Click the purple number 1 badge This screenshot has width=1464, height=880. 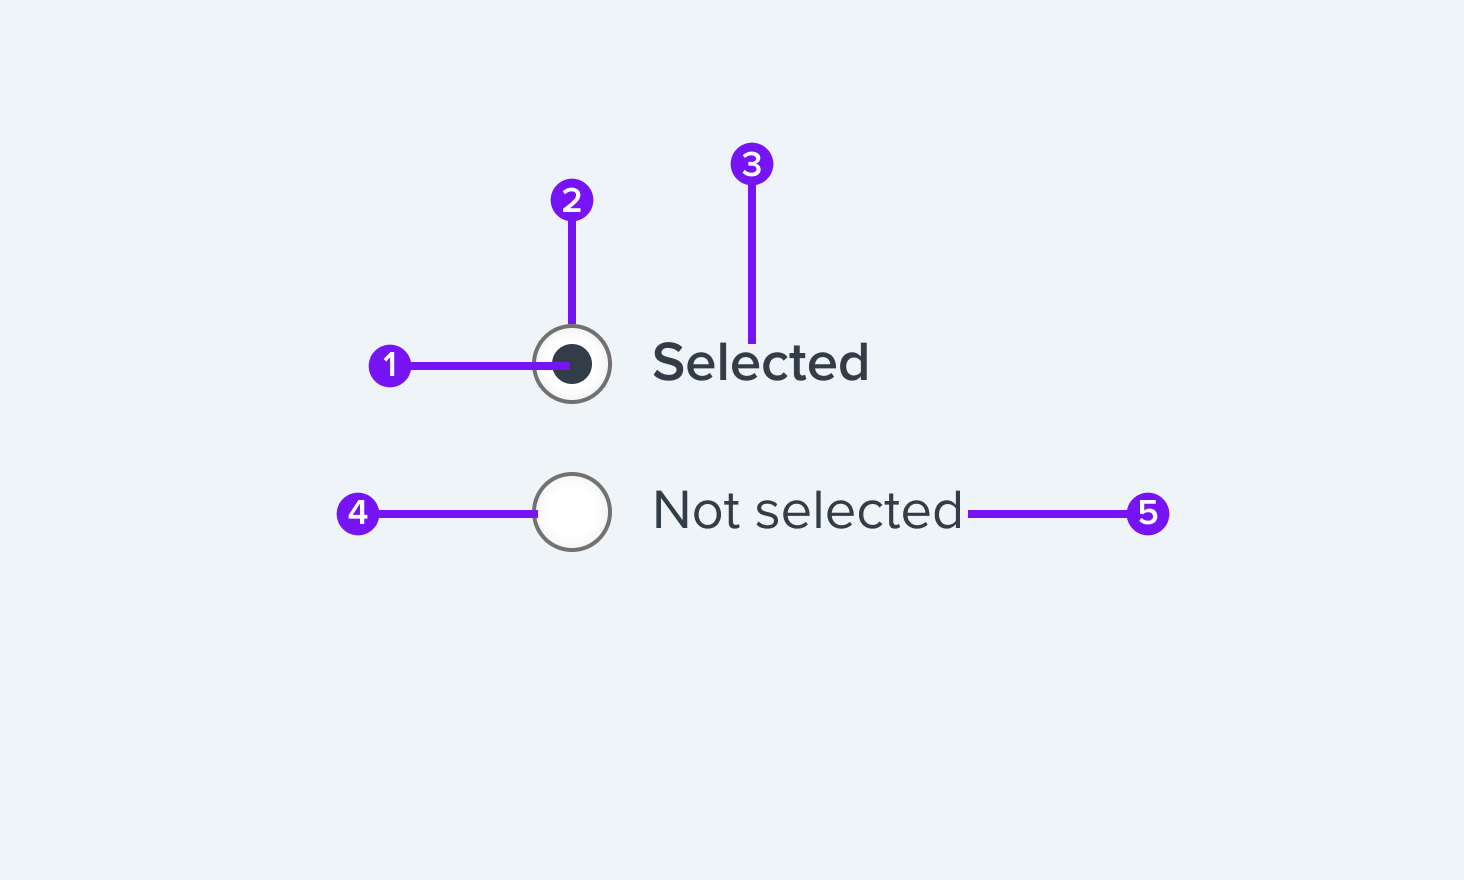click(390, 365)
